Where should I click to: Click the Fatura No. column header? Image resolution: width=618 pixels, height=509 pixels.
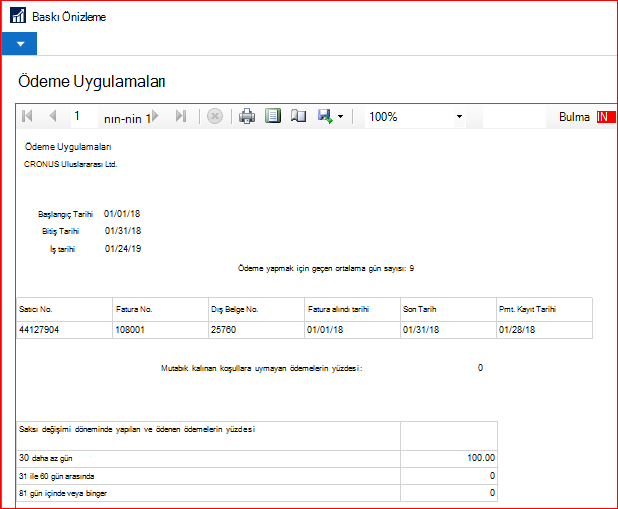(x=160, y=310)
